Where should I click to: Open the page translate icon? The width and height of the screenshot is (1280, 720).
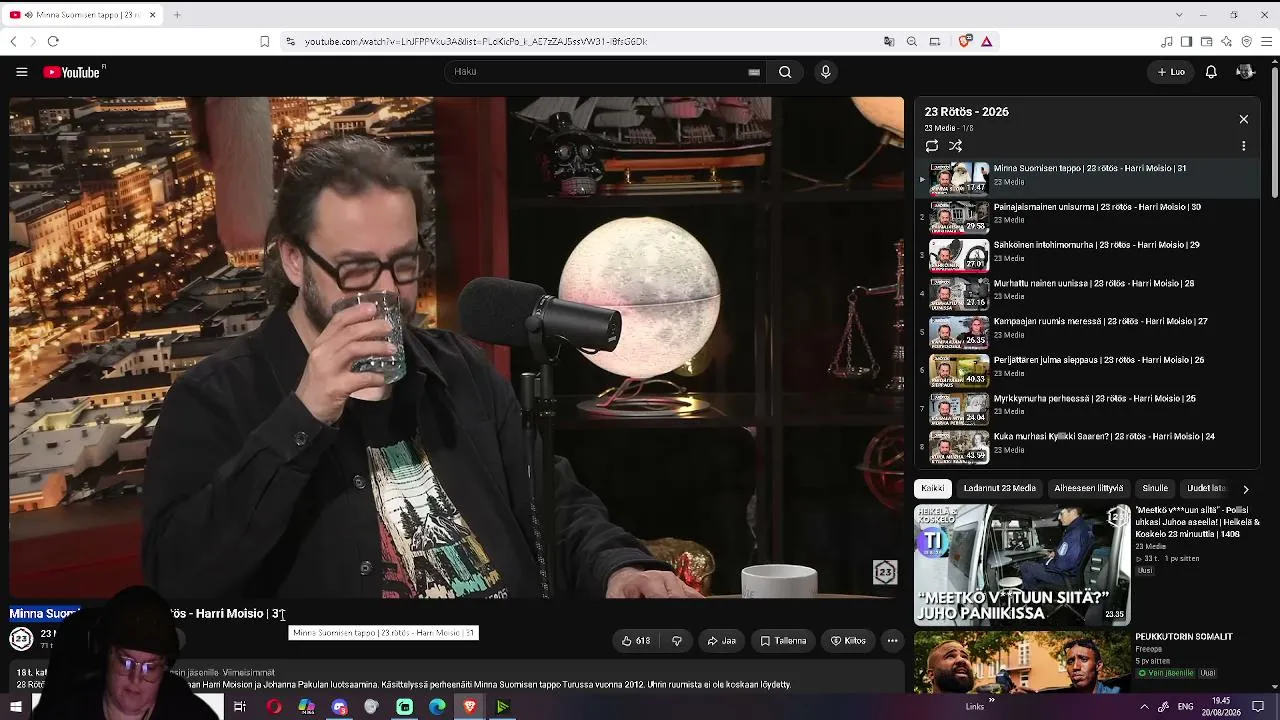(889, 41)
